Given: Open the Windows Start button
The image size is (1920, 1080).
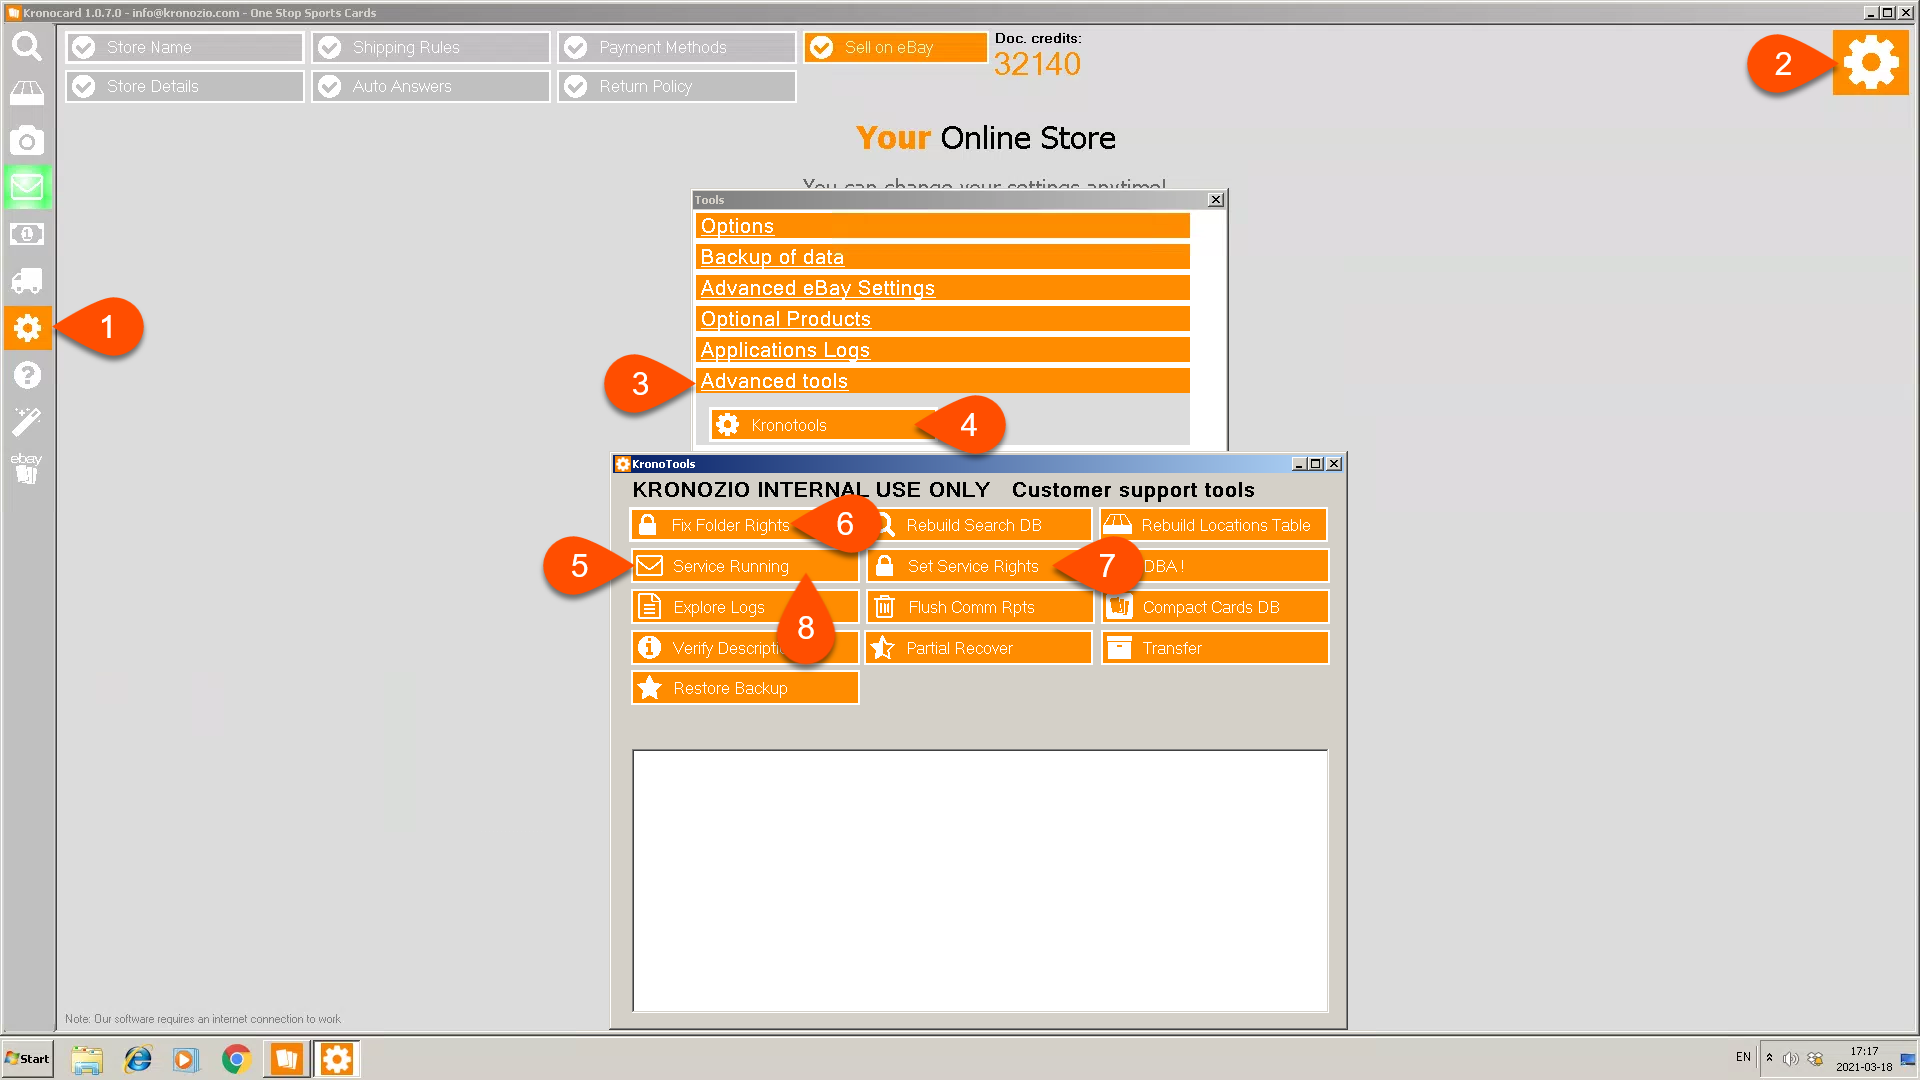Looking at the screenshot, I should coord(28,1059).
